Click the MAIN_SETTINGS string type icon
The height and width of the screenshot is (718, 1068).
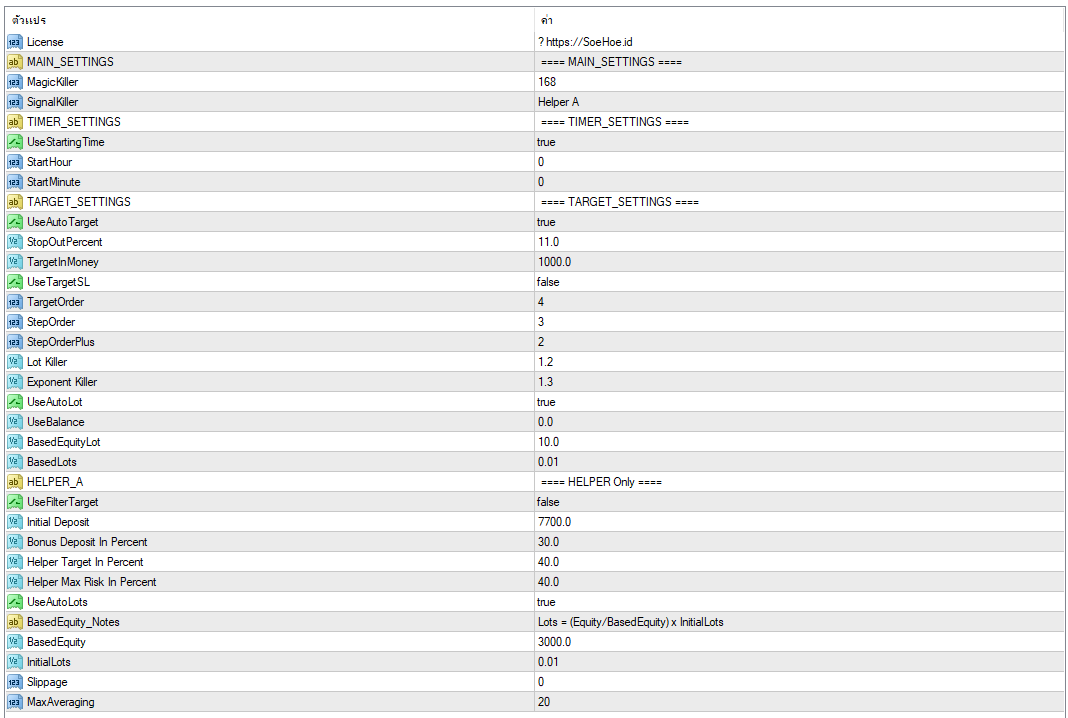click(14, 62)
